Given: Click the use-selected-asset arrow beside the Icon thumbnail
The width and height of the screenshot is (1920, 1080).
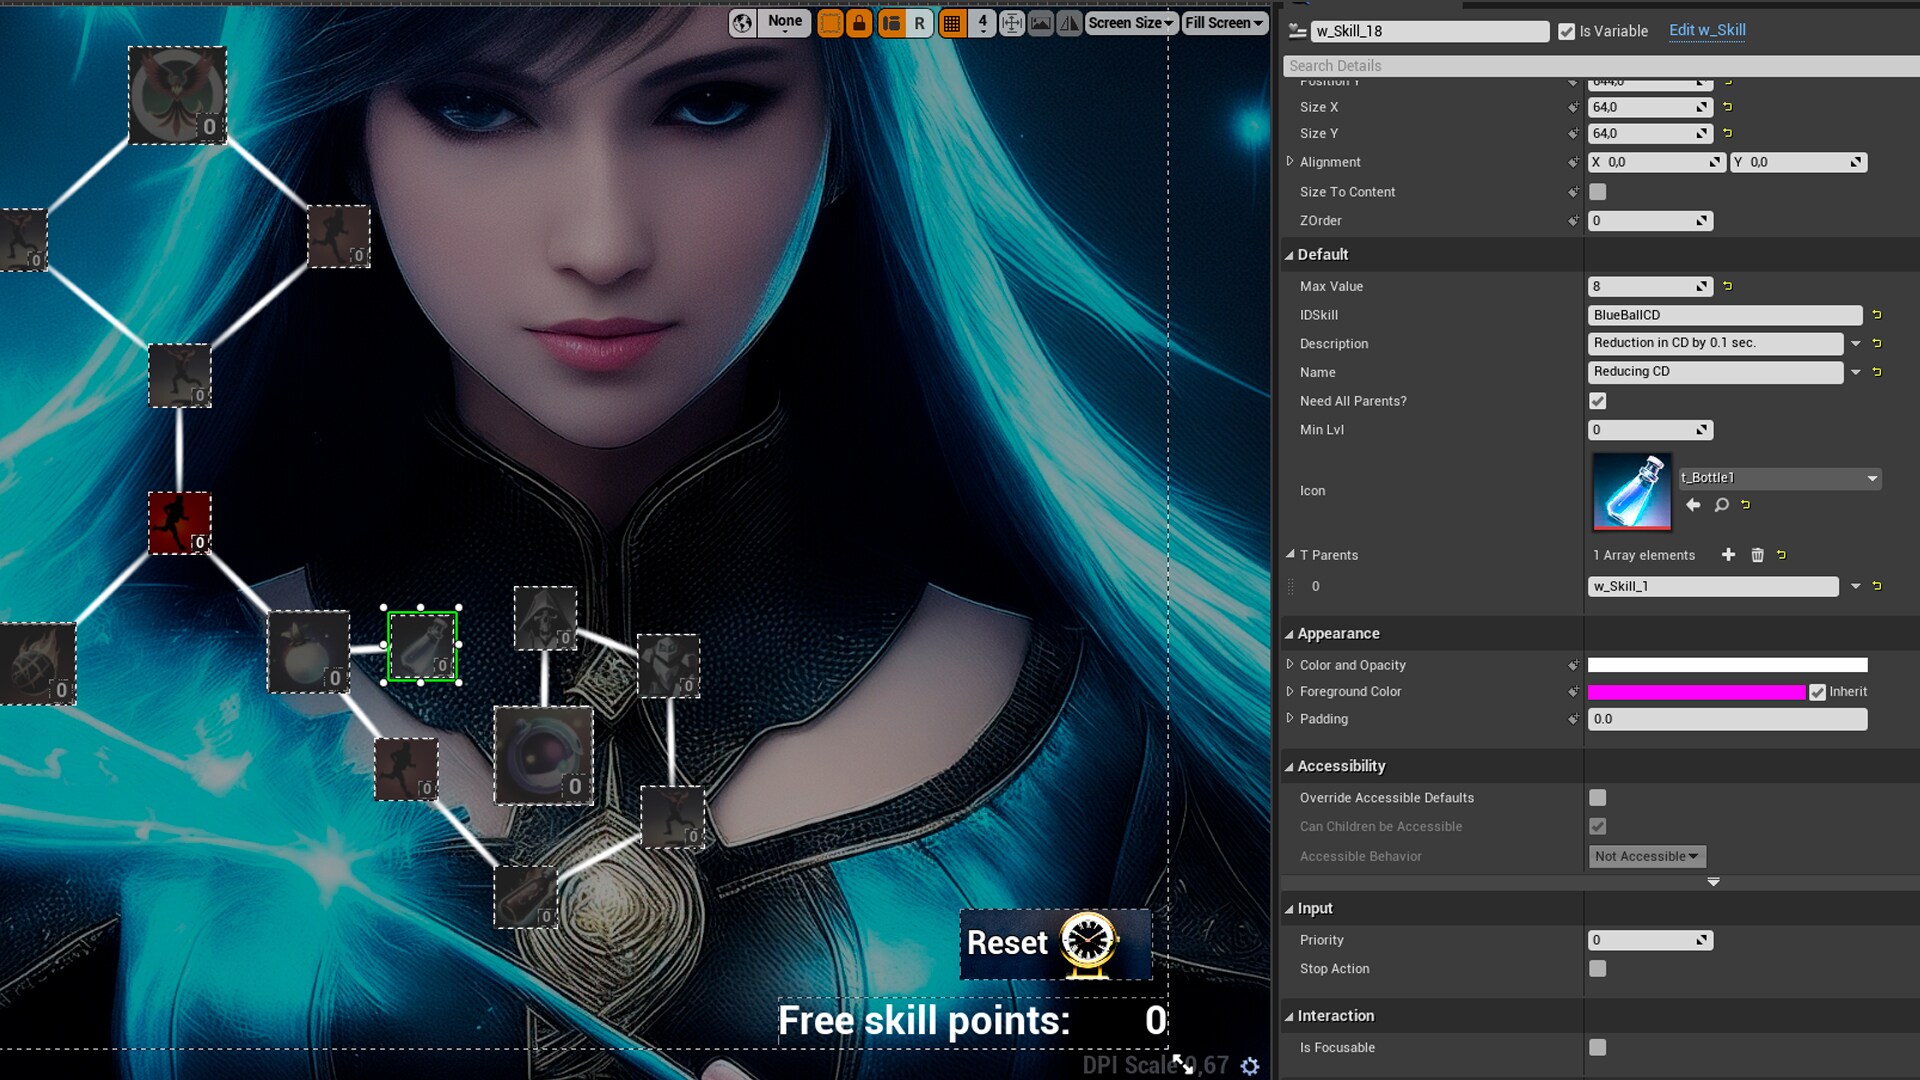Looking at the screenshot, I should tap(1693, 505).
